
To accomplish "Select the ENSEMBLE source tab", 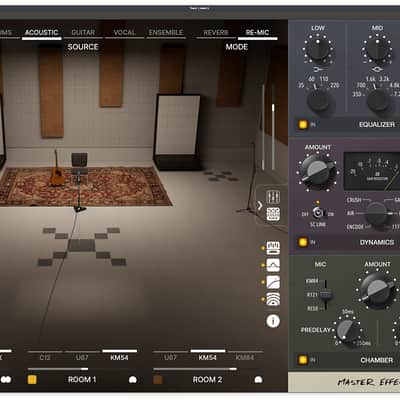I will click(166, 33).
